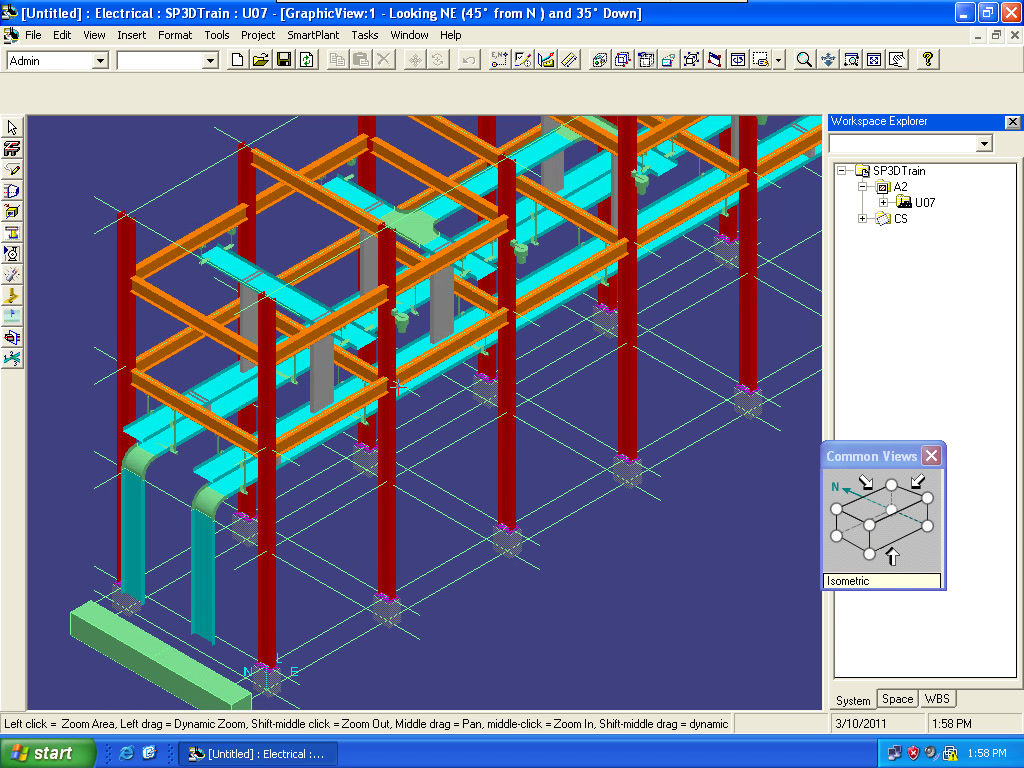Screen dimensions: 1024x768
Task: Open the Admin permission group dropdown
Action: coord(100,61)
